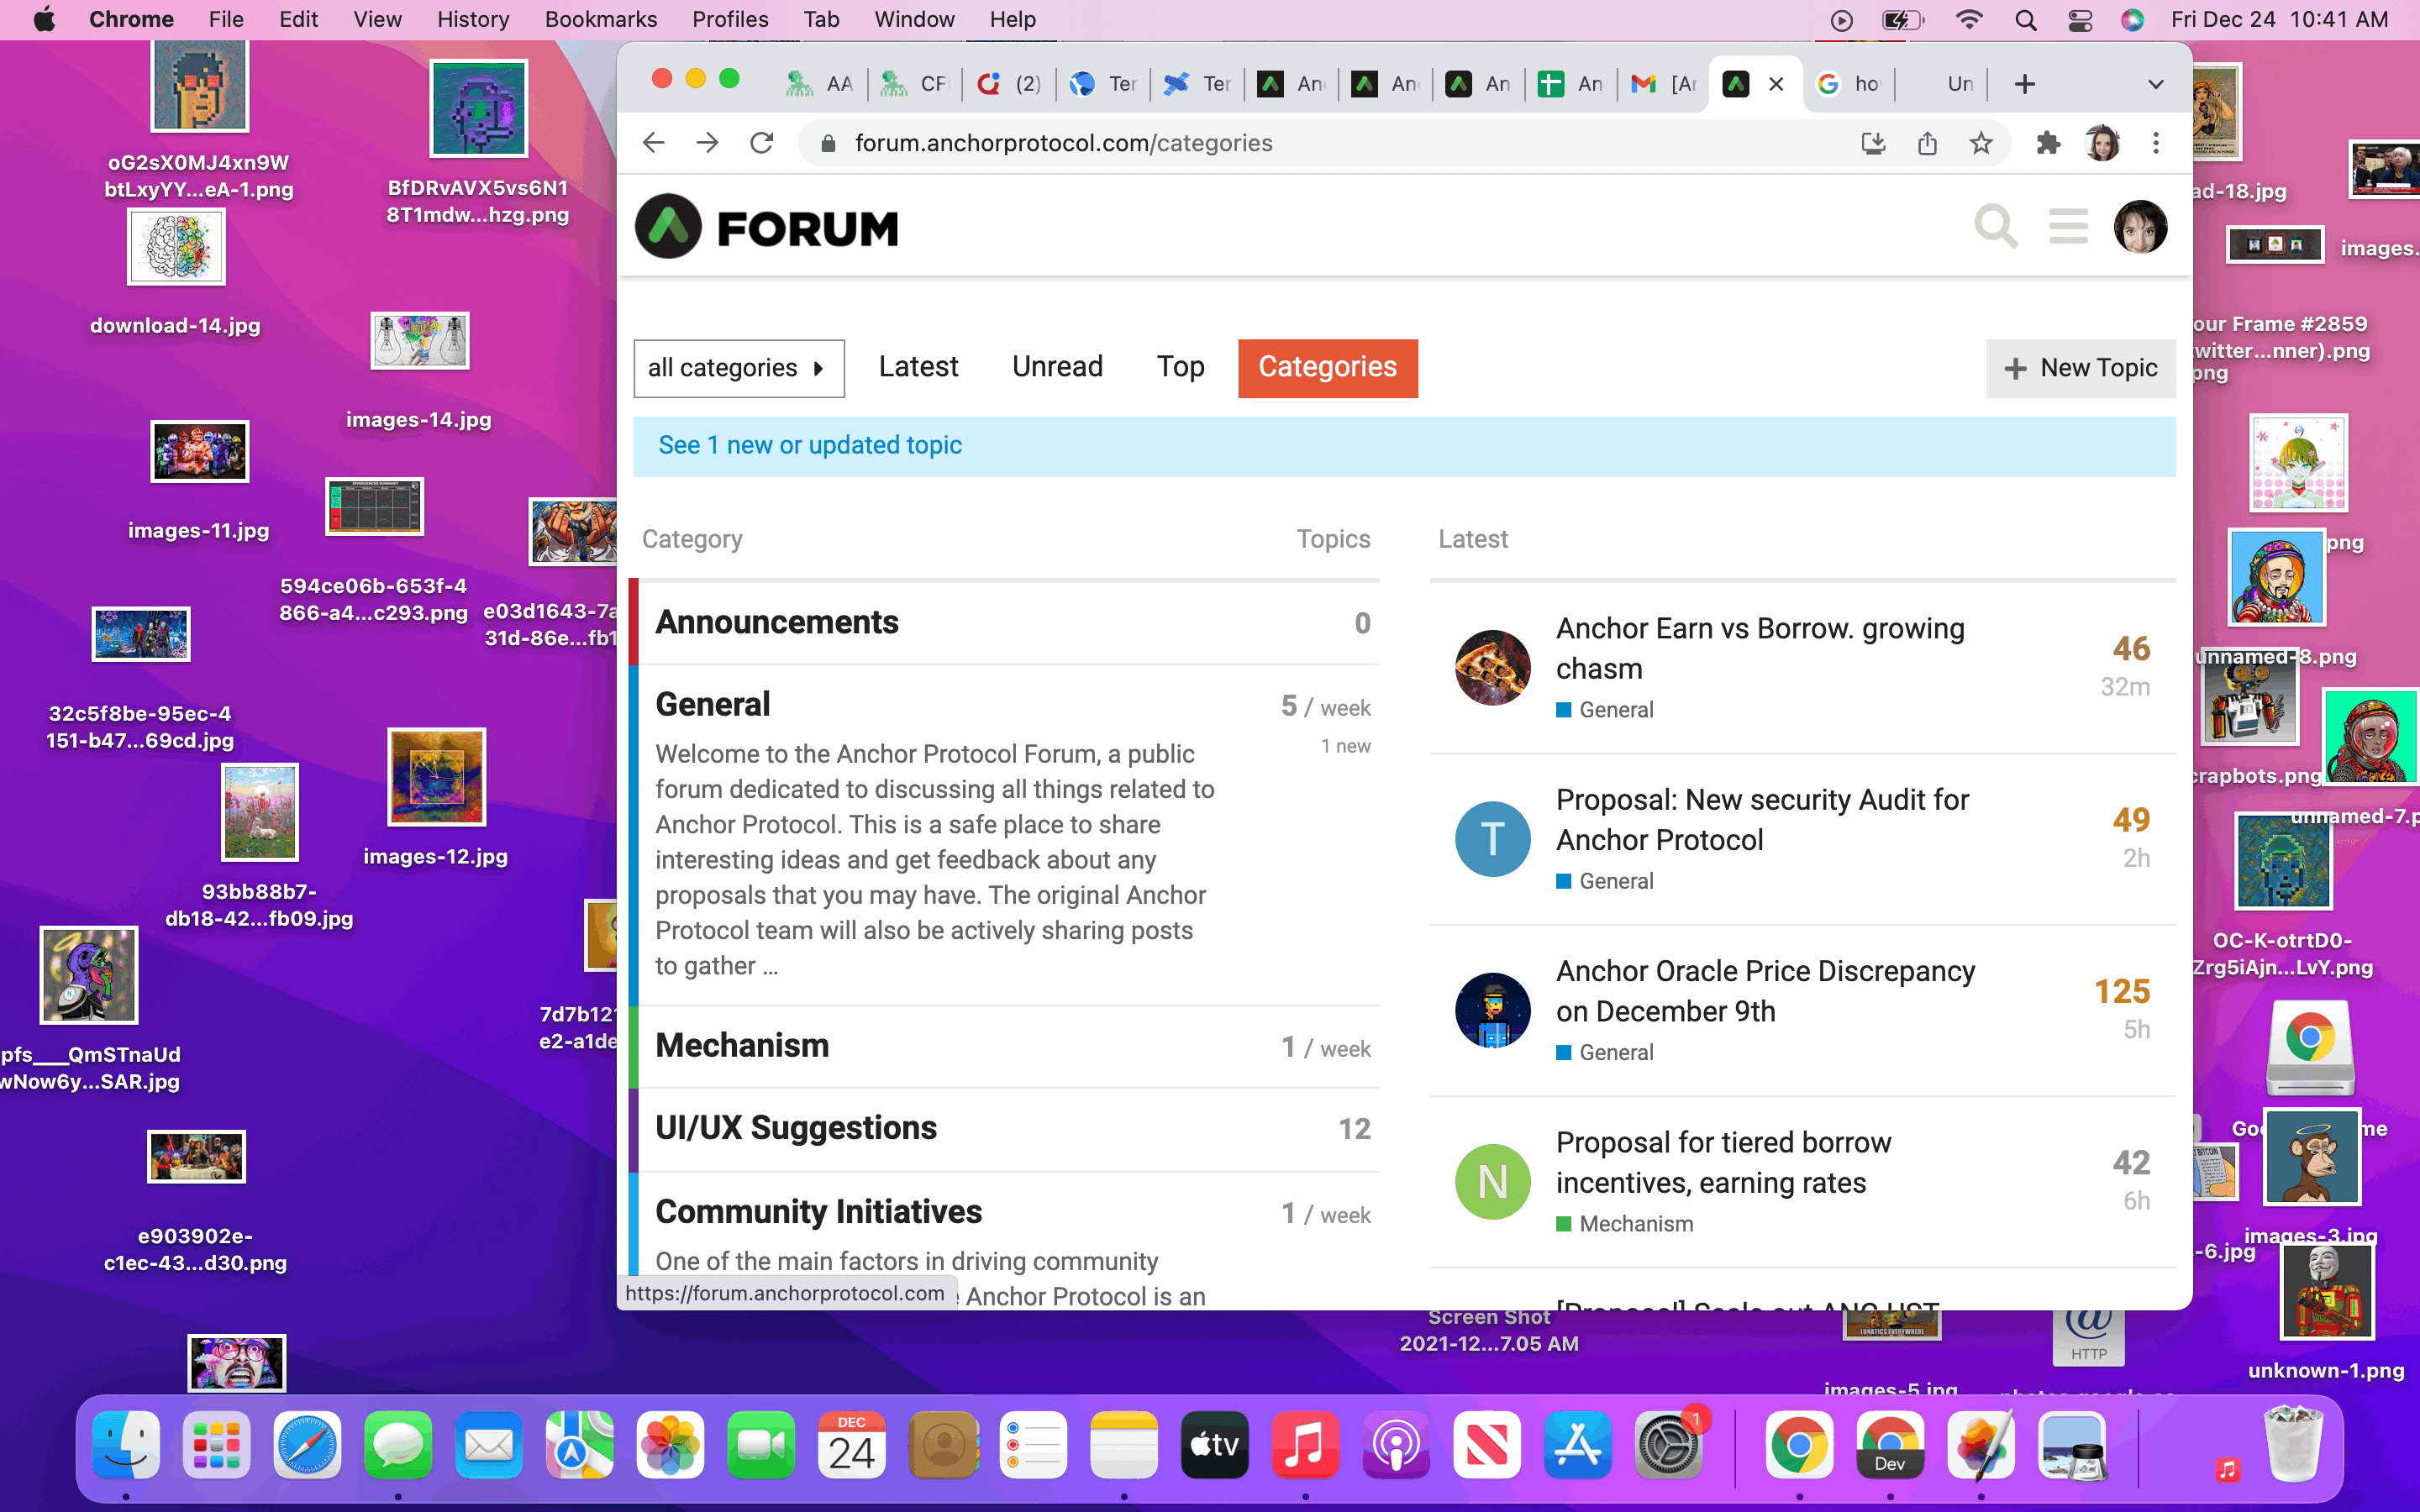2420x1512 pixels.
Task: Go back with Chrome back arrow
Action: tap(653, 143)
